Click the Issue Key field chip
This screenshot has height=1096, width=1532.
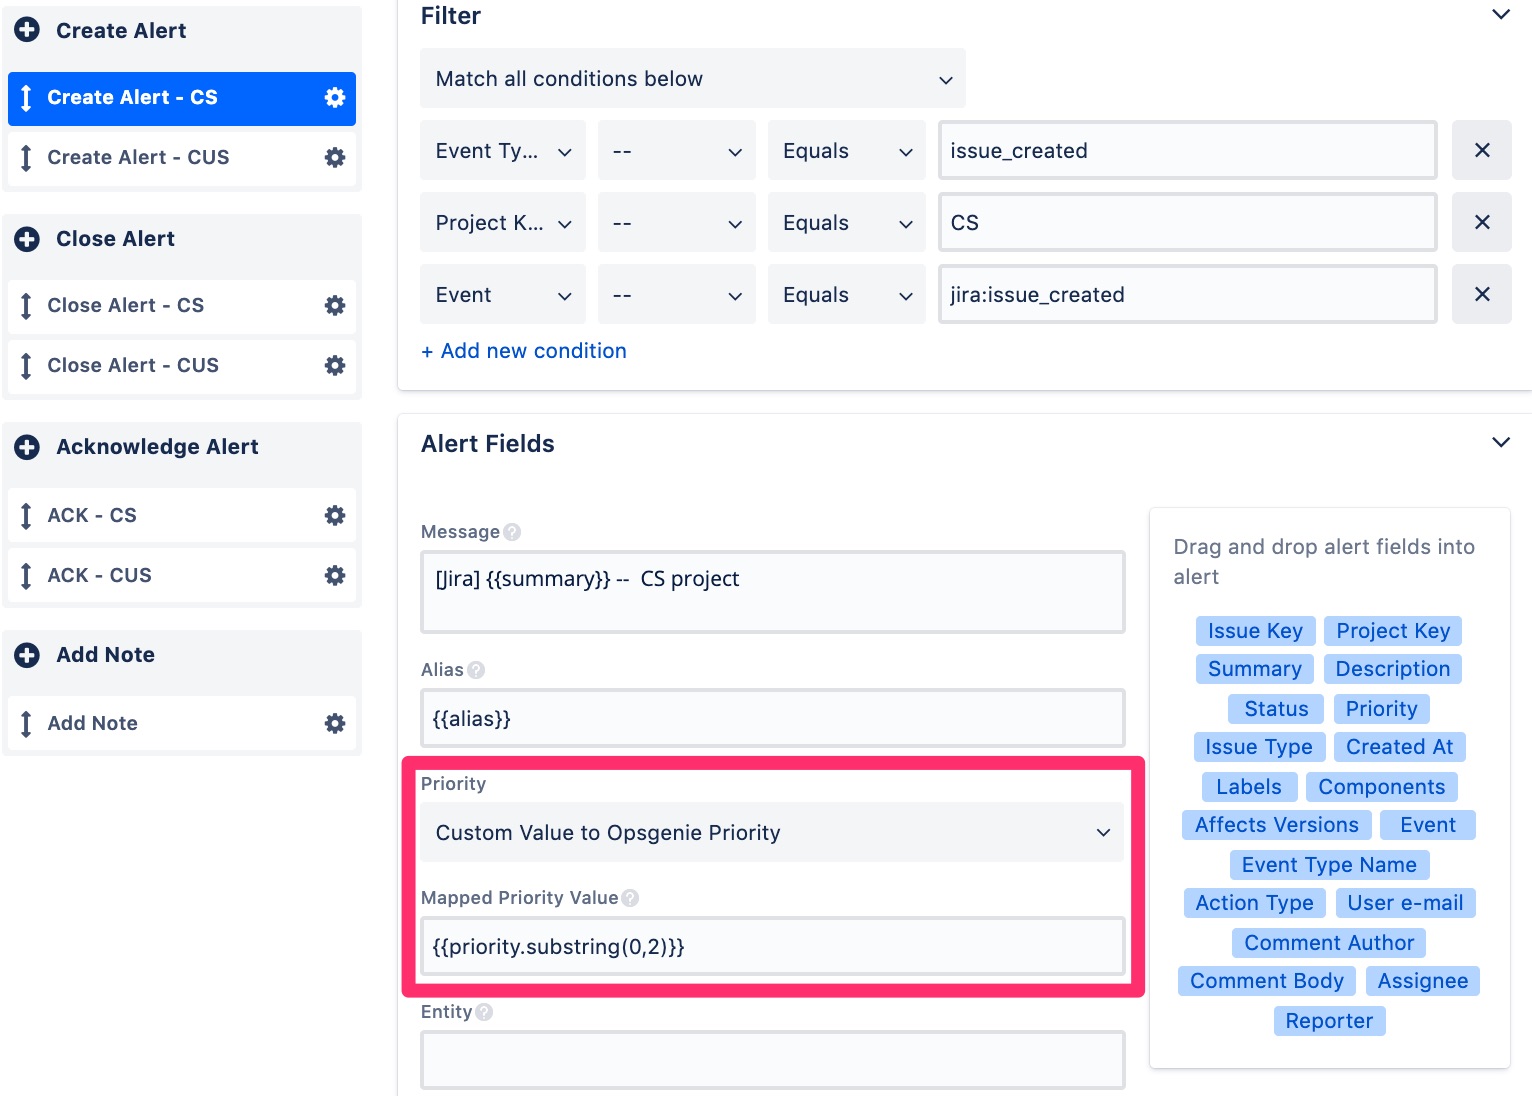coord(1255,630)
